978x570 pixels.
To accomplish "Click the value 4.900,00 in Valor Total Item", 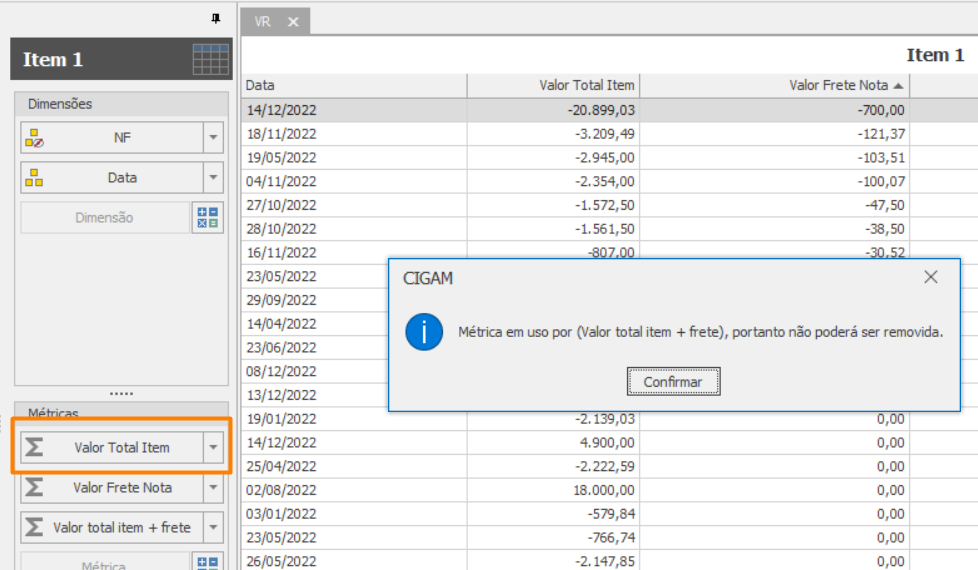I will pos(607,442).
